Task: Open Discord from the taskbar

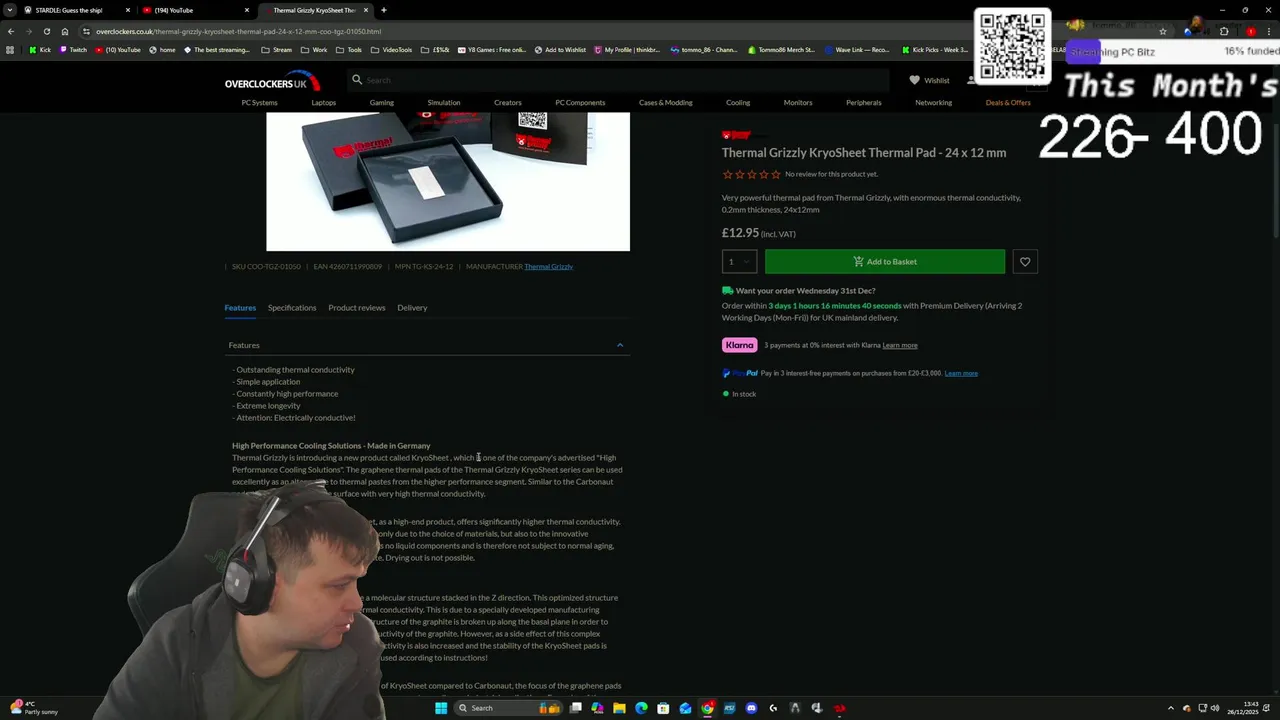Action: (x=751, y=708)
